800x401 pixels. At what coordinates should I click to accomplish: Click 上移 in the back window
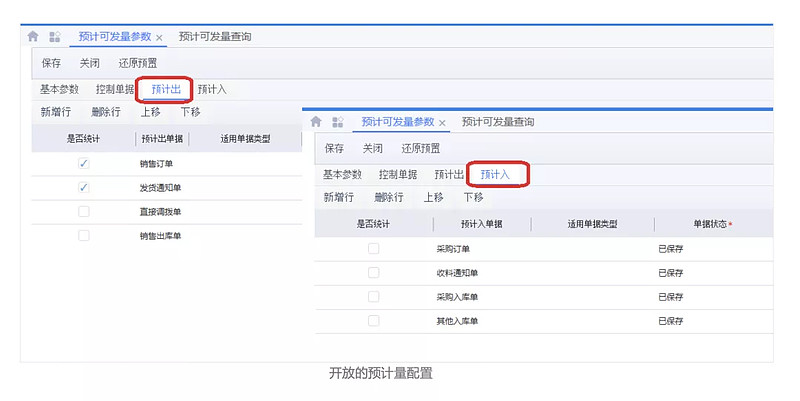tap(151, 112)
